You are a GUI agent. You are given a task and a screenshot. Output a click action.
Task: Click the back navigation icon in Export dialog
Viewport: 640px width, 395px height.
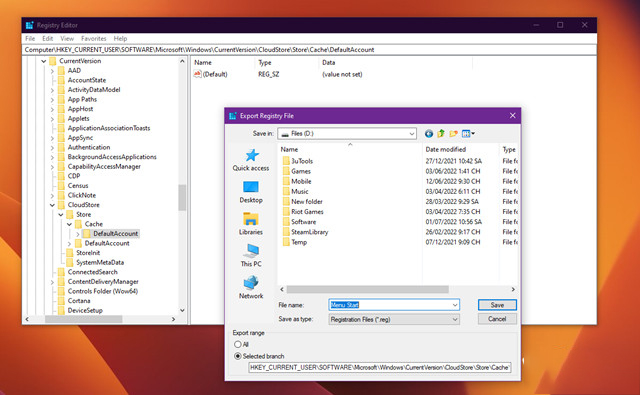[x=429, y=133]
